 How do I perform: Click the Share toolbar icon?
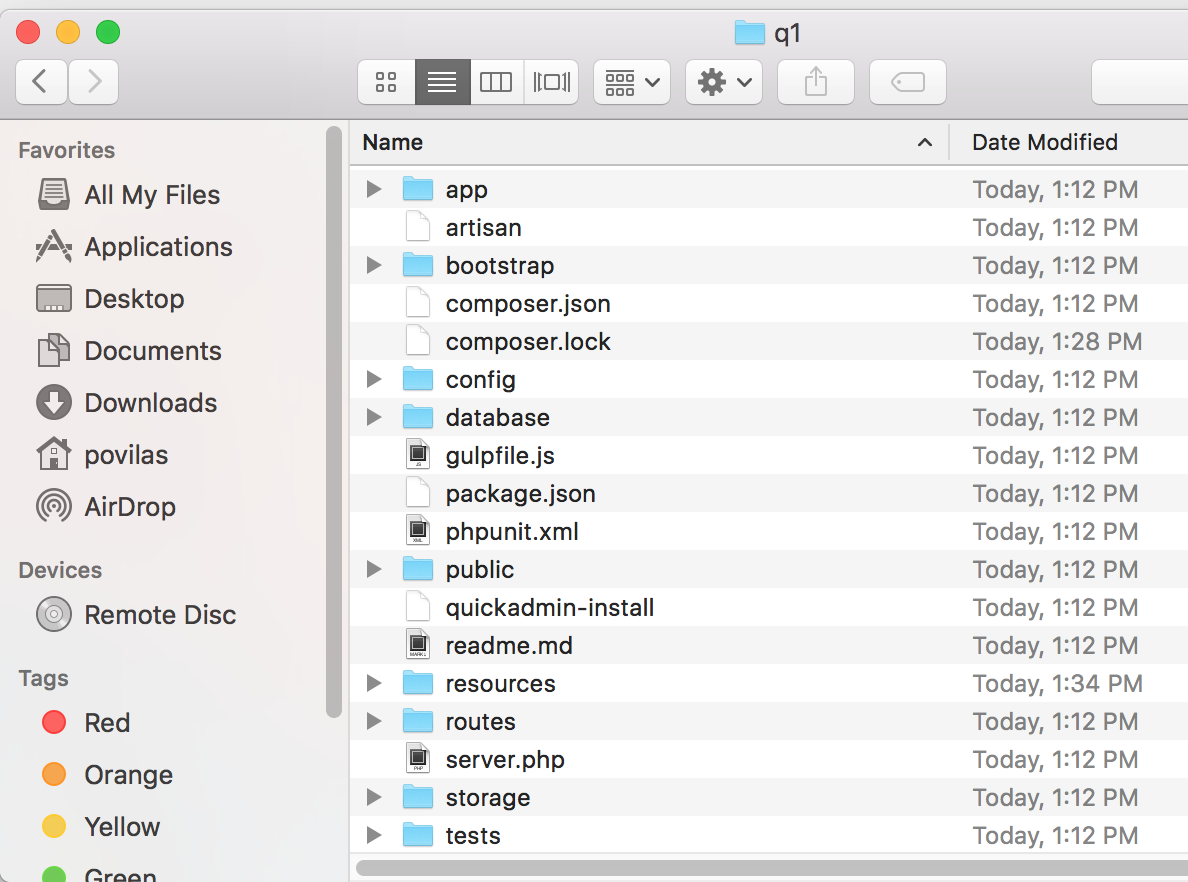(815, 82)
